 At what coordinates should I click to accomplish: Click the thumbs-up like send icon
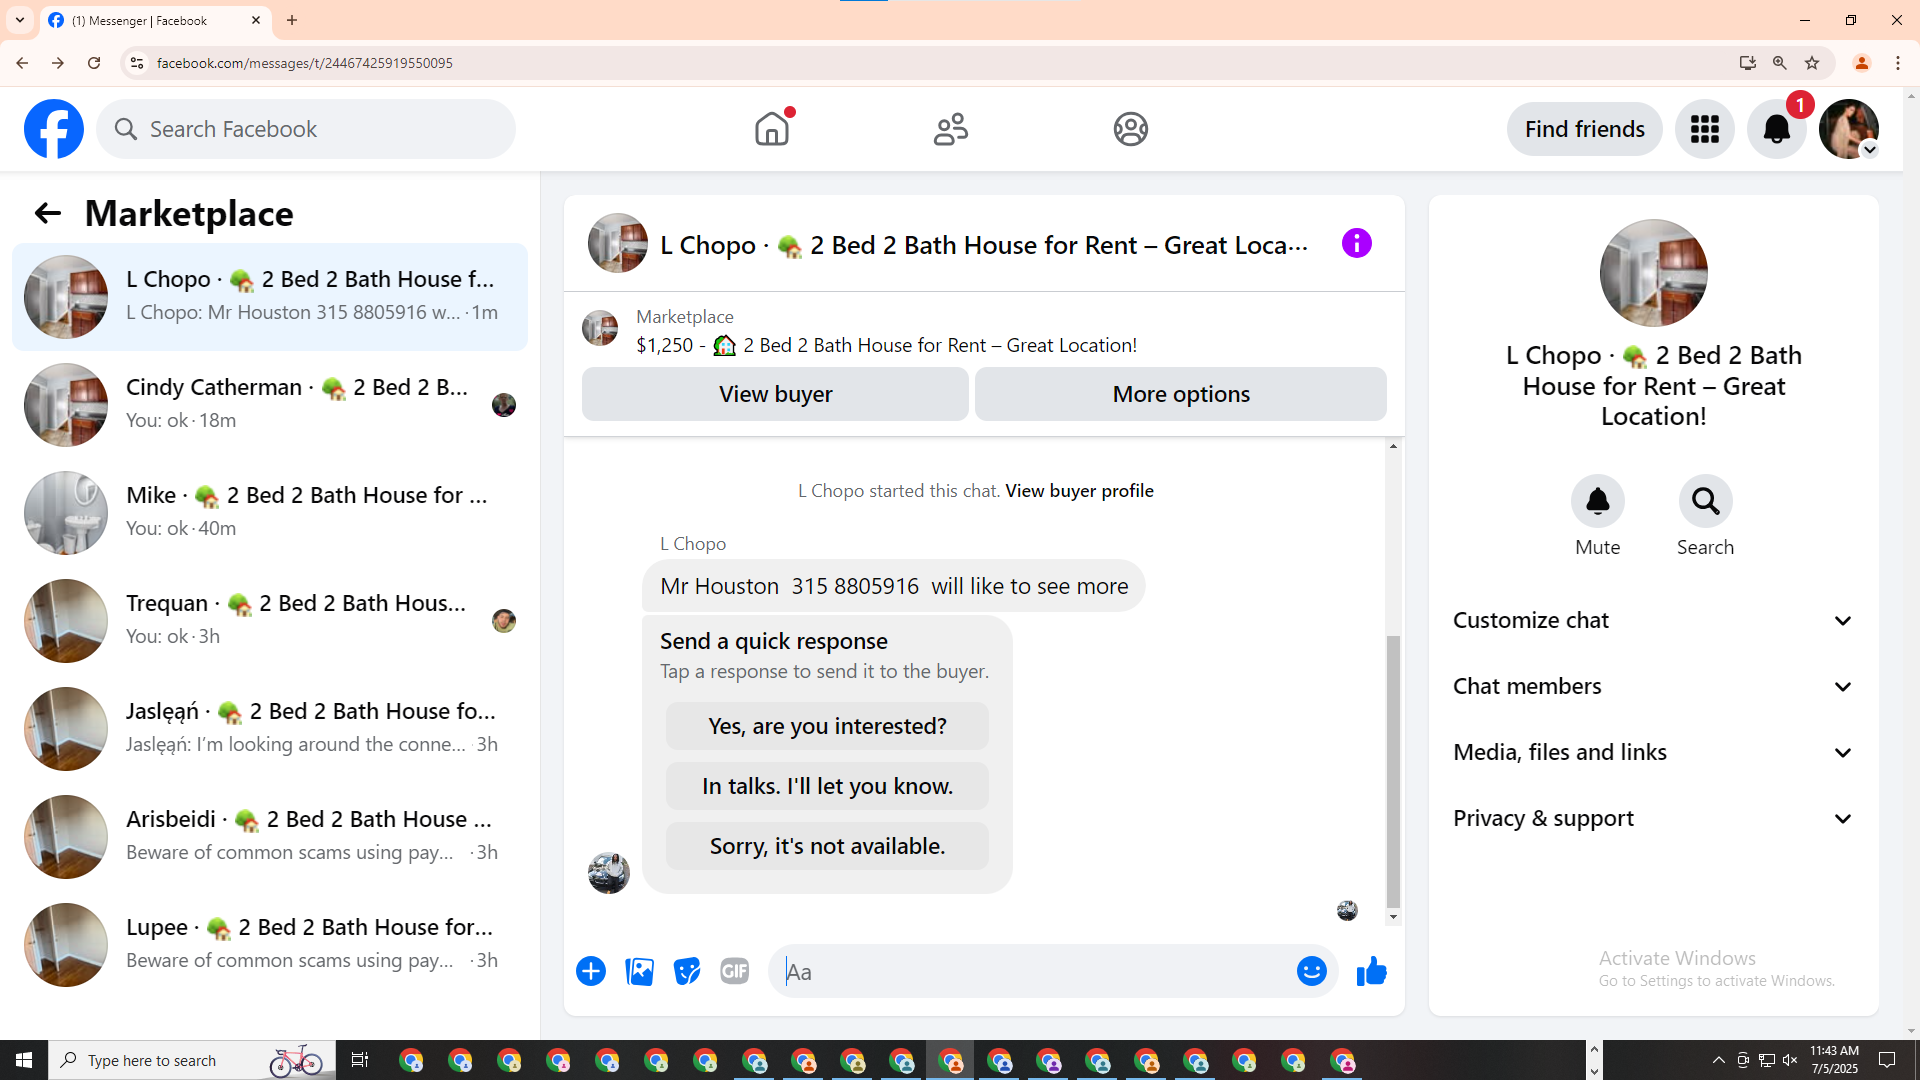click(1371, 971)
